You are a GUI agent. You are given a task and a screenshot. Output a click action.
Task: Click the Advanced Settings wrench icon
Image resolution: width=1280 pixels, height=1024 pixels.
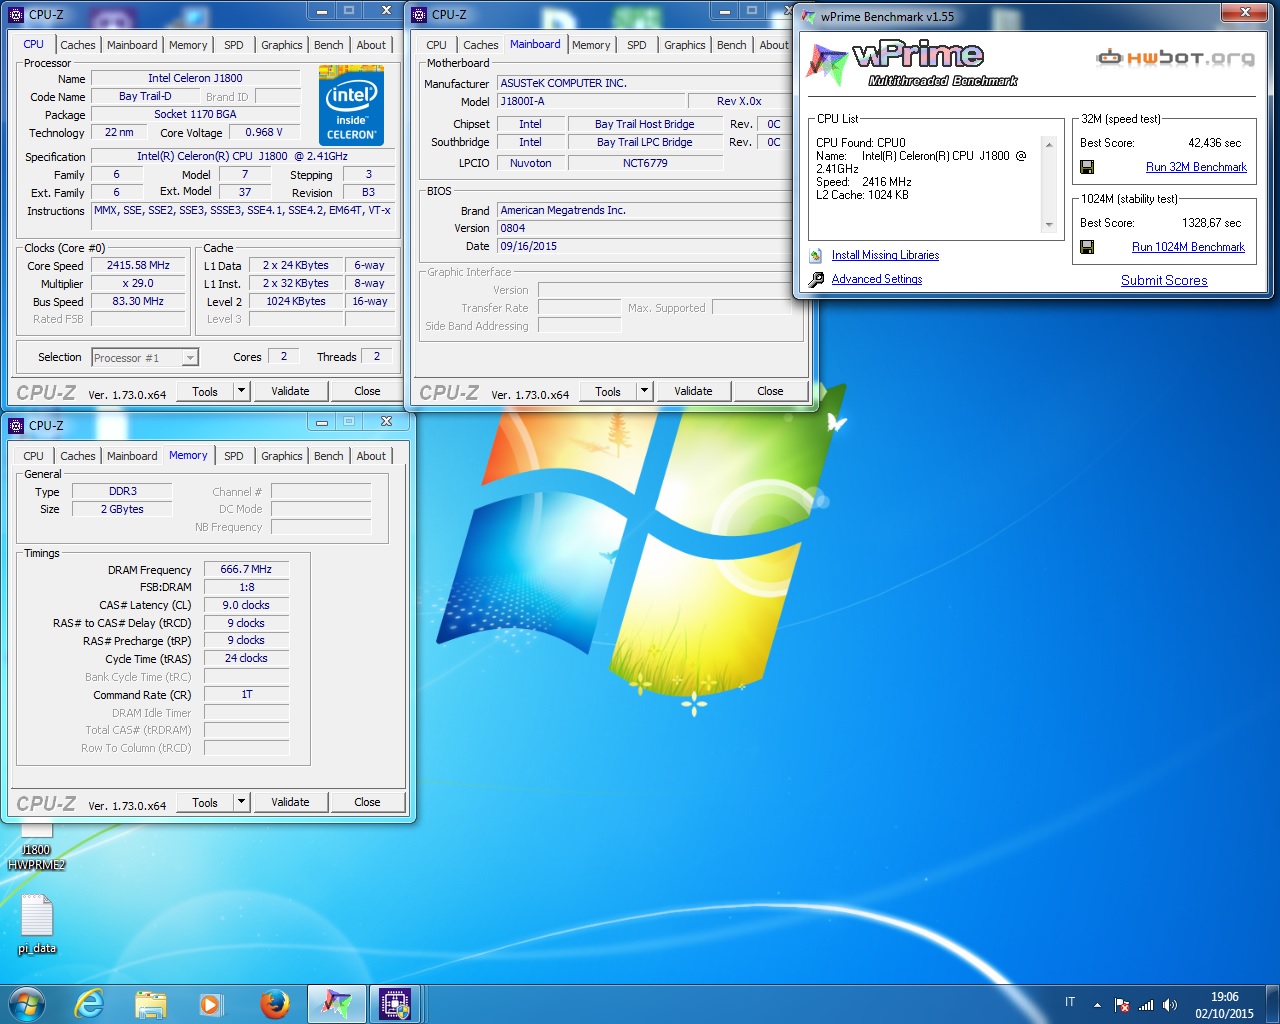[x=816, y=280]
